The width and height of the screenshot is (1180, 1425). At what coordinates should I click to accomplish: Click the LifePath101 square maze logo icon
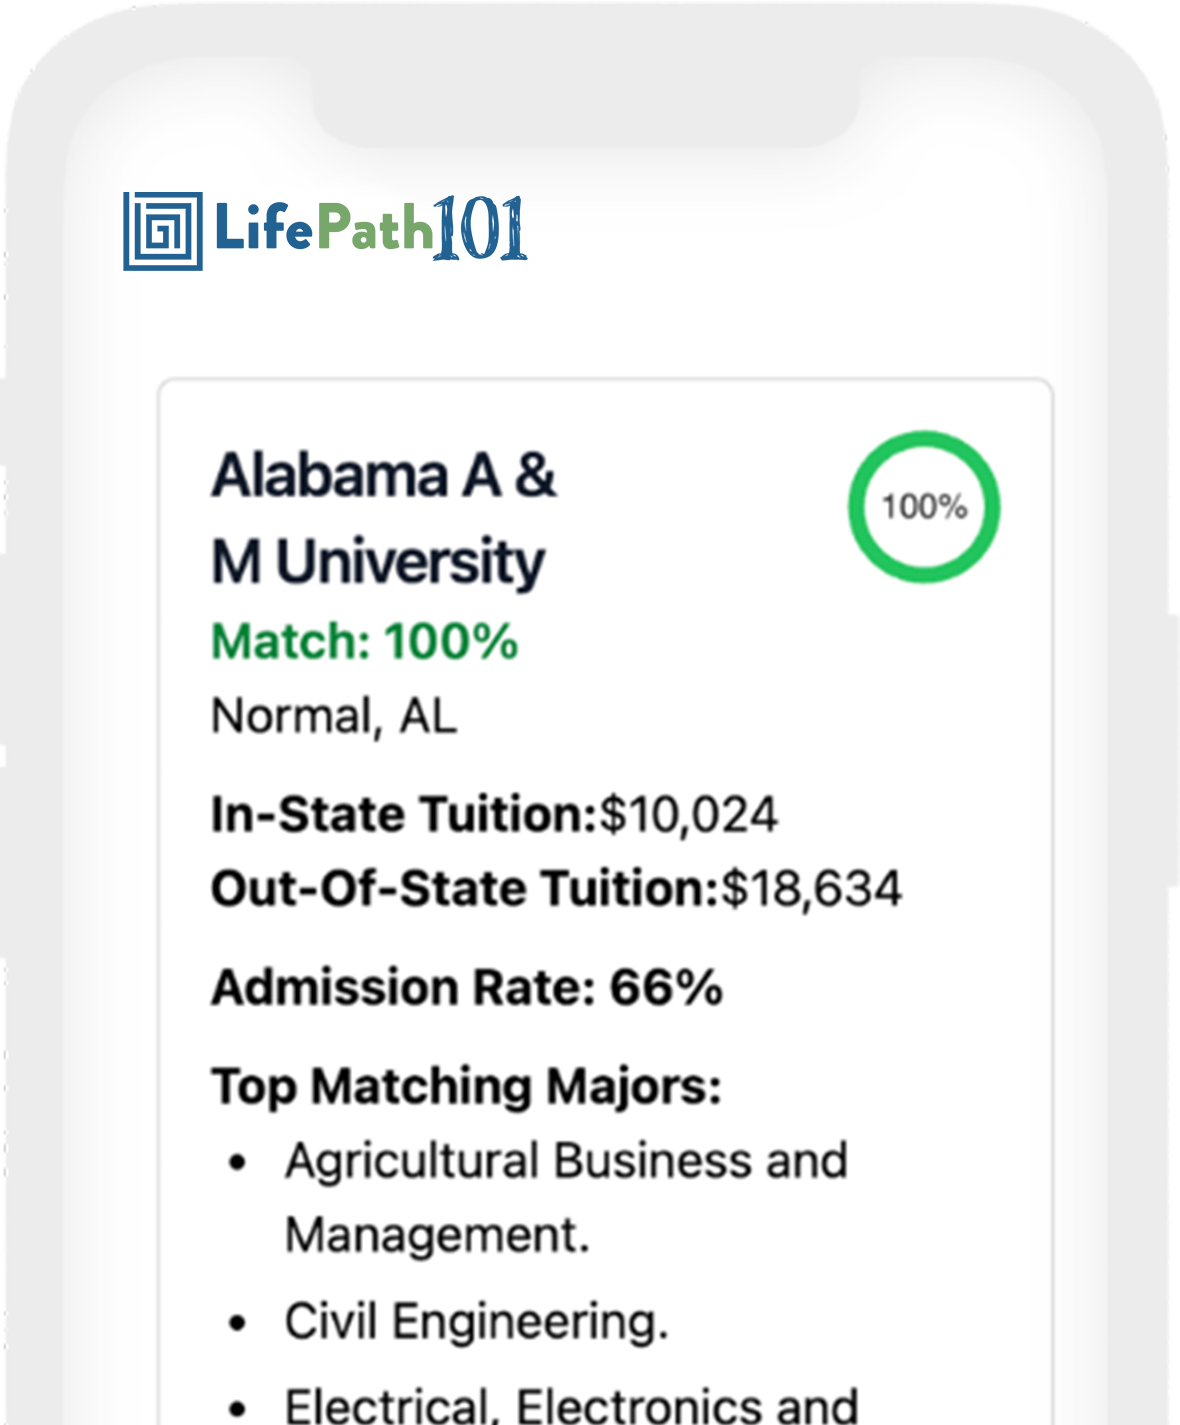[163, 231]
